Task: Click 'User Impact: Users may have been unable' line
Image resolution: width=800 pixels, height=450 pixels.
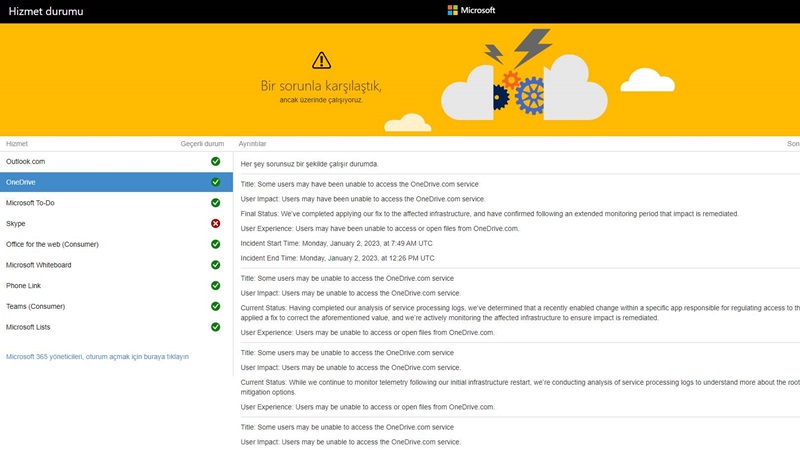Action: (363, 199)
